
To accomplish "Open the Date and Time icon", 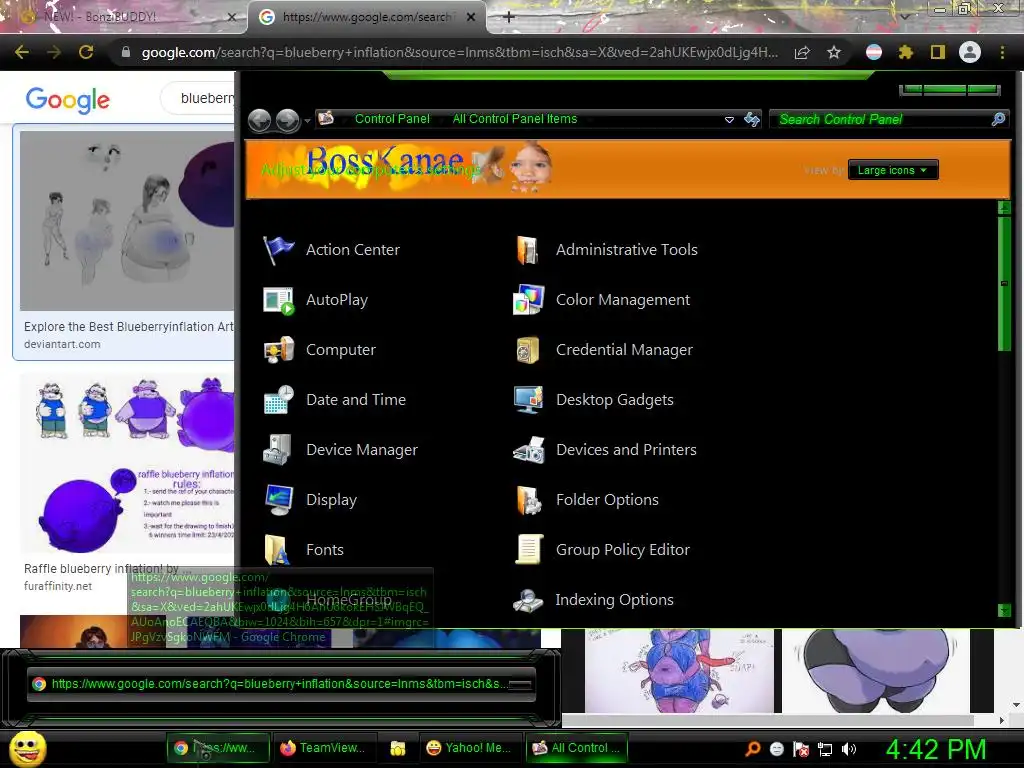I will click(278, 400).
